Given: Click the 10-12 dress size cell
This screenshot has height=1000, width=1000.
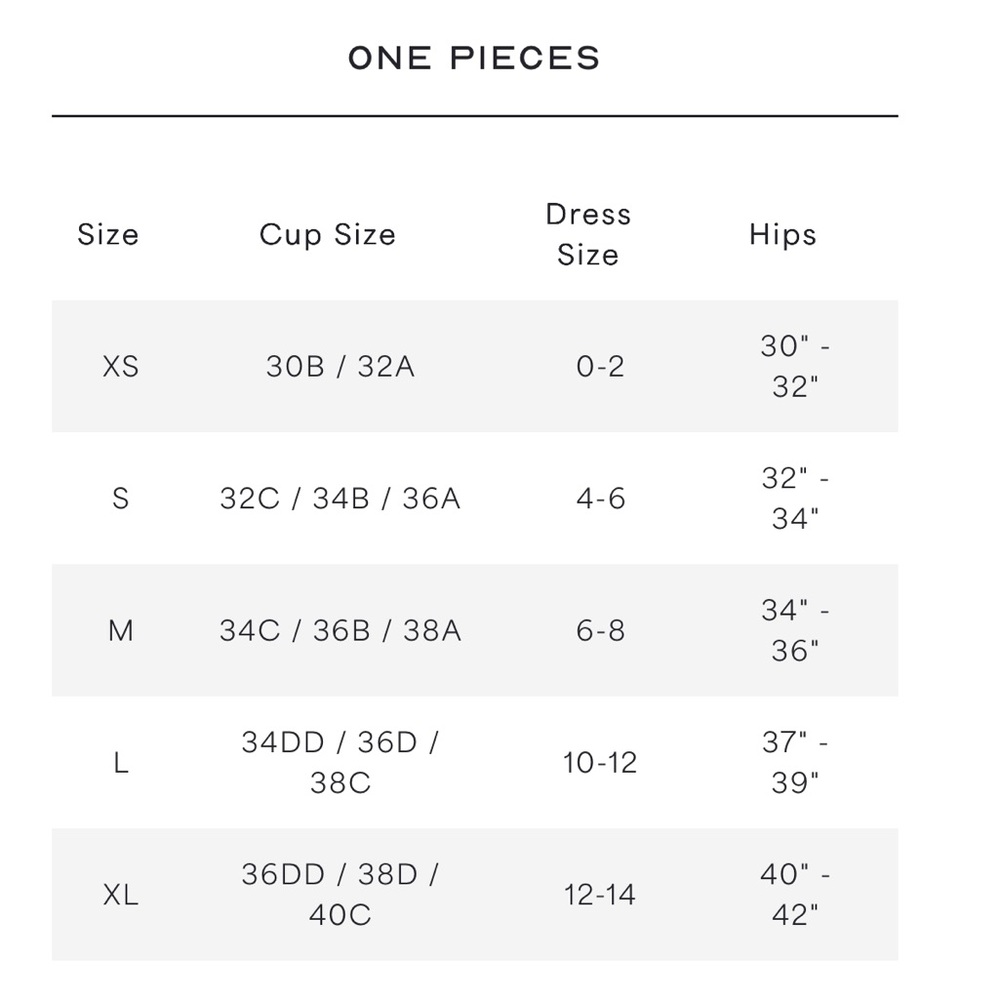Looking at the screenshot, I should pos(600,763).
